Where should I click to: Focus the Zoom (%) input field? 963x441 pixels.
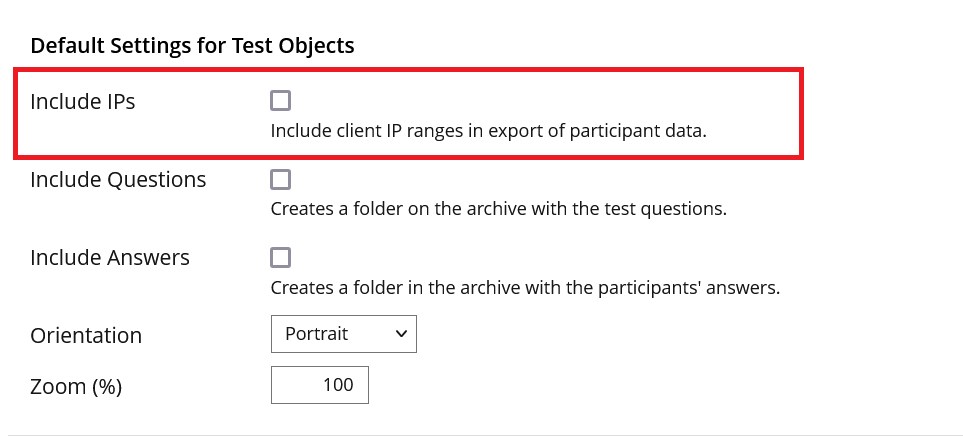(x=319, y=385)
